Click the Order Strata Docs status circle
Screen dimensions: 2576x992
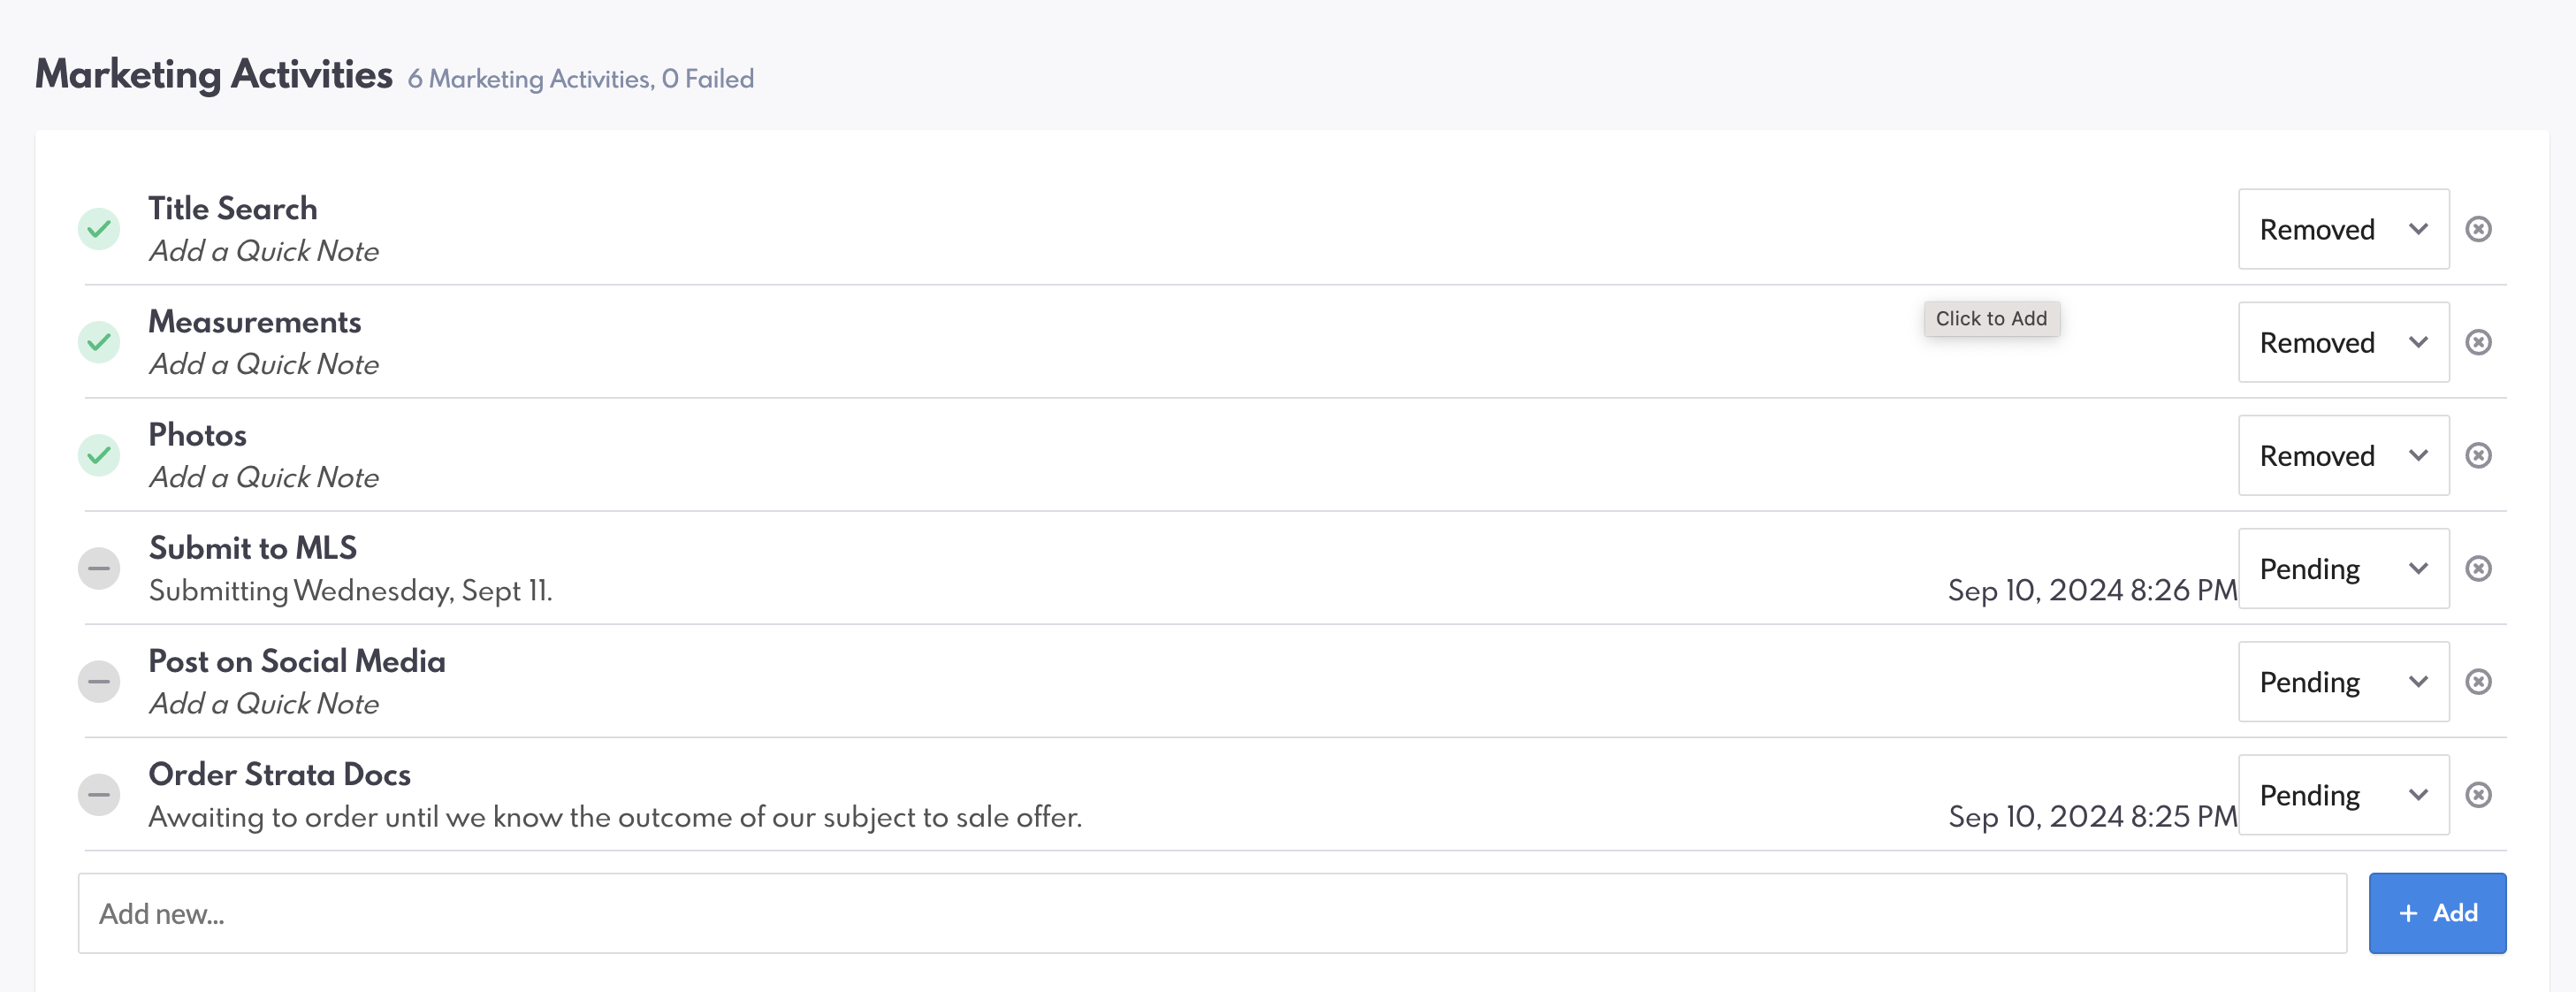point(99,794)
